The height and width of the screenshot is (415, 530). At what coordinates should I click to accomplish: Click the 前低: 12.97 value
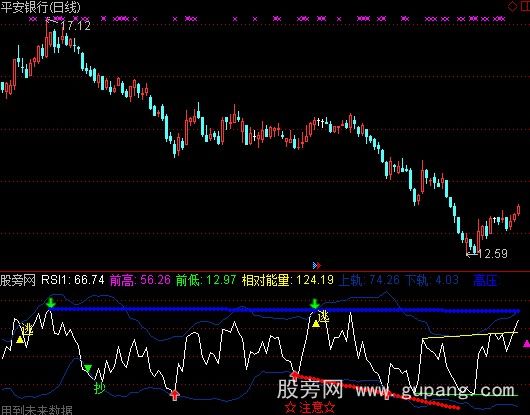point(206,280)
